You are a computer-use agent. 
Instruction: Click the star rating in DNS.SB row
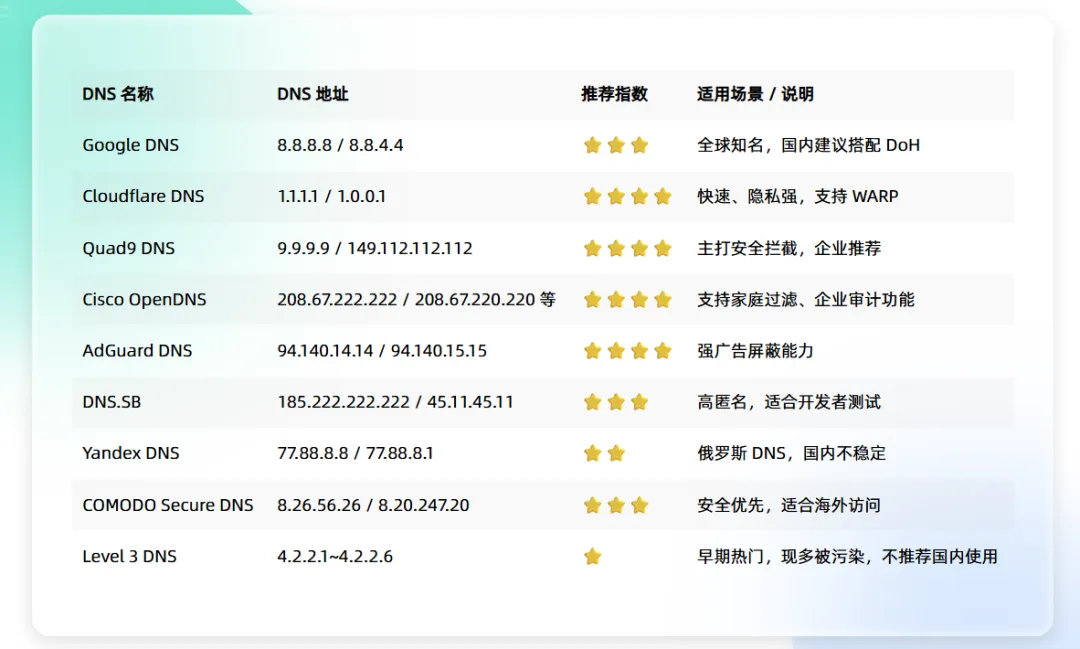616,402
